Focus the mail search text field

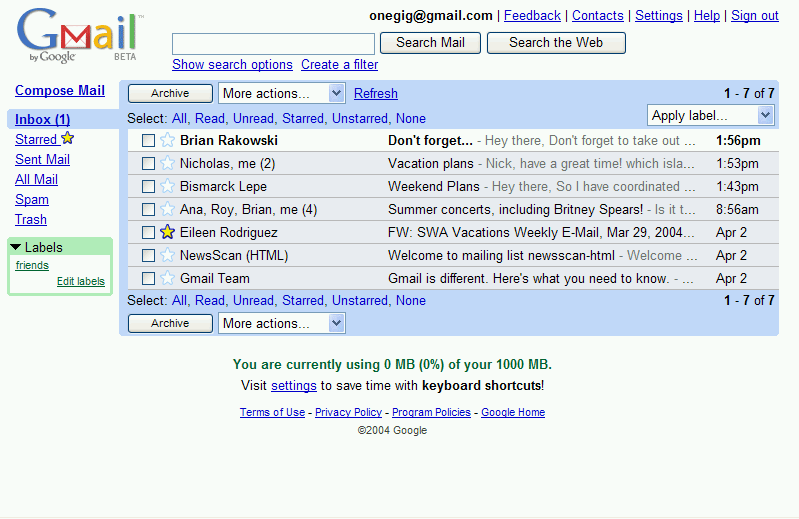[273, 43]
